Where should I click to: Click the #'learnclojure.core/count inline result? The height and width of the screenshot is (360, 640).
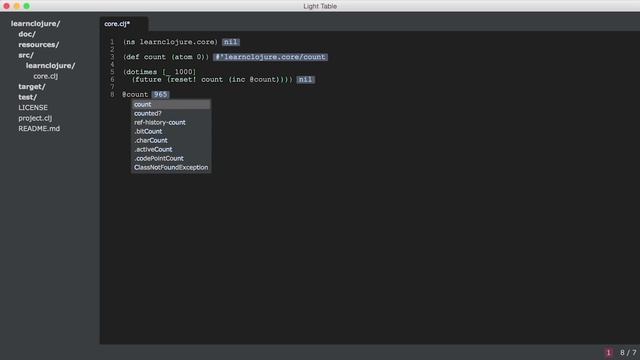270,57
